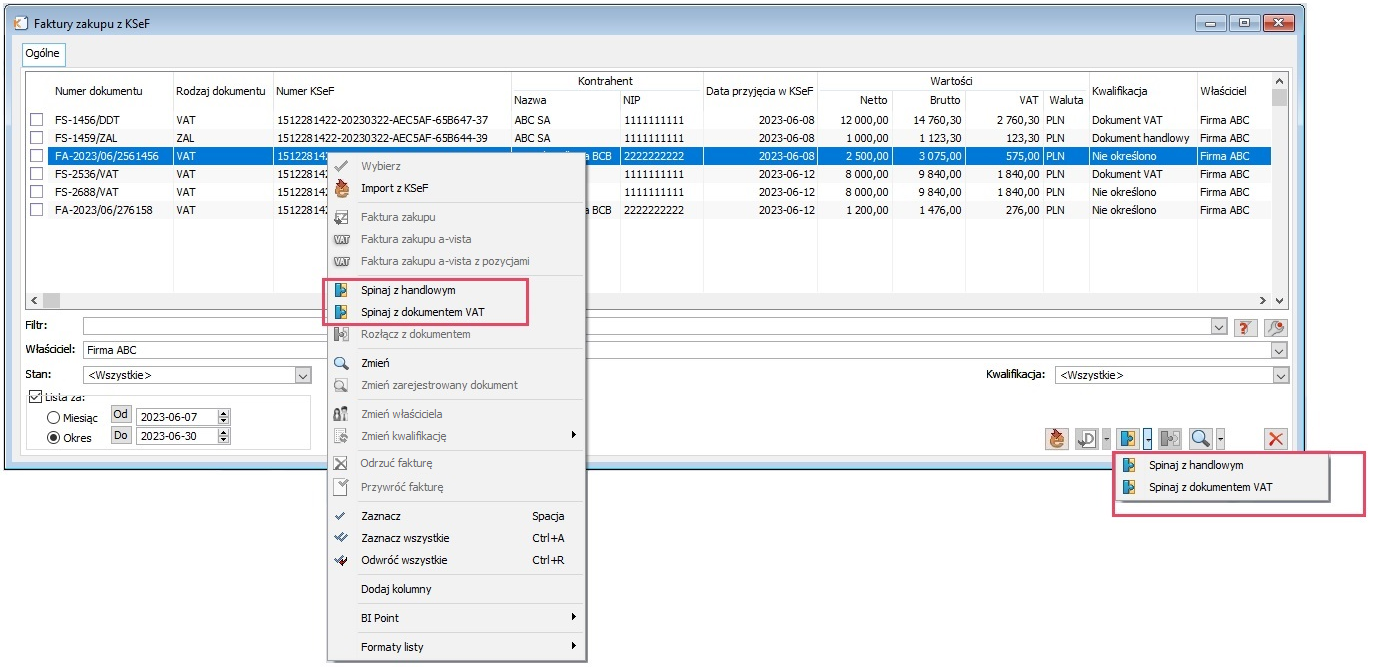Select the Okres radio button
Image resolution: width=1373 pixels, height=667 pixels.
pyautogui.click(x=54, y=437)
